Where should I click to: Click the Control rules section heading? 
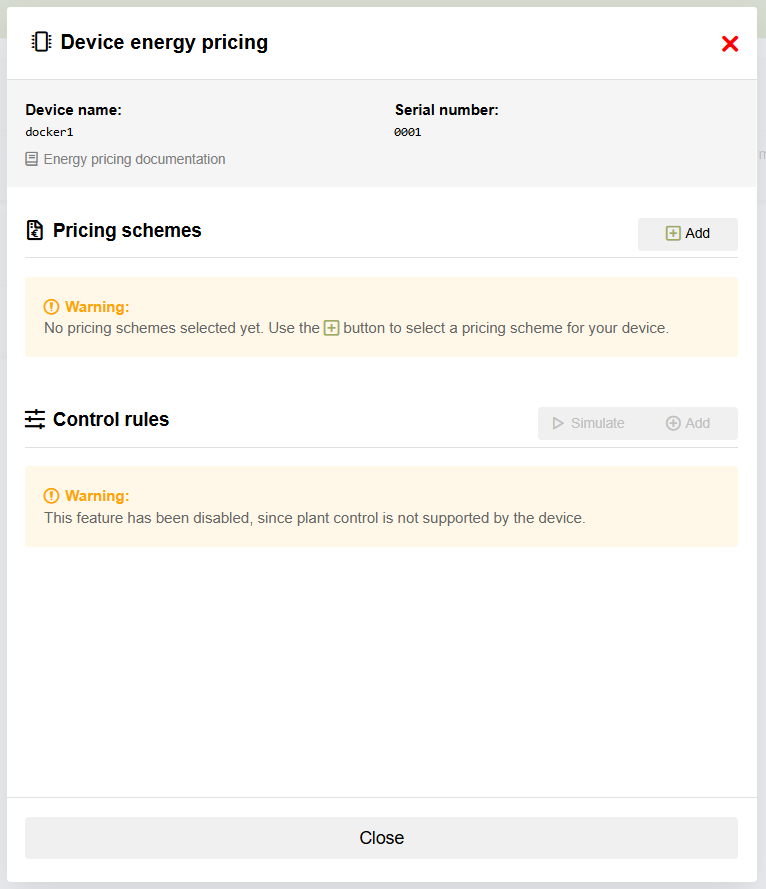(111, 420)
